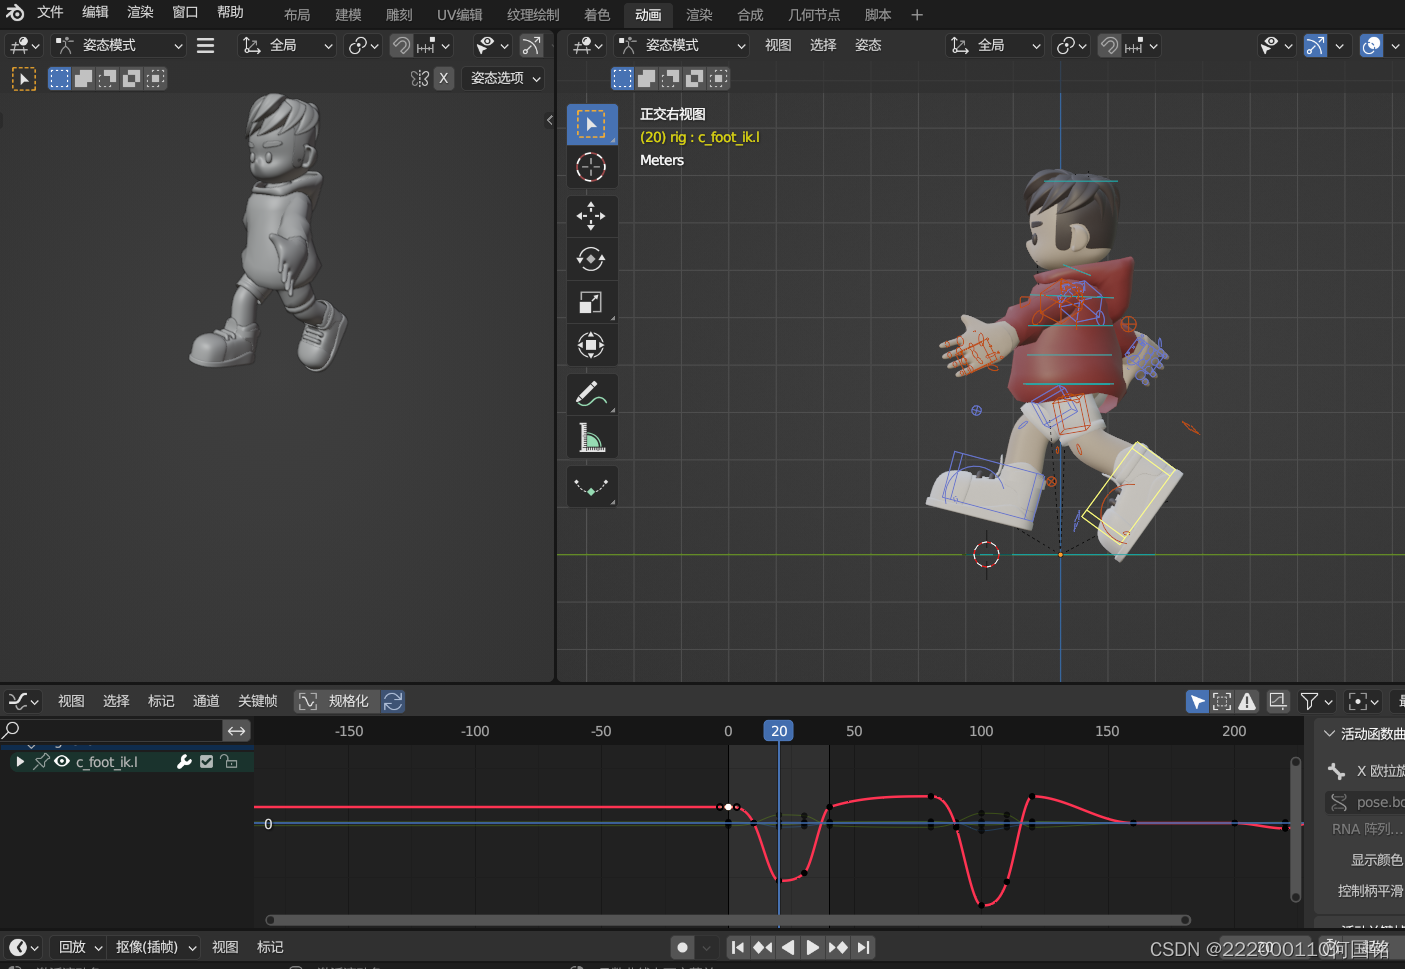Image resolution: width=1405 pixels, height=969 pixels.
Task: Open the 通道 Channel menu in graph editor
Action: 206,701
